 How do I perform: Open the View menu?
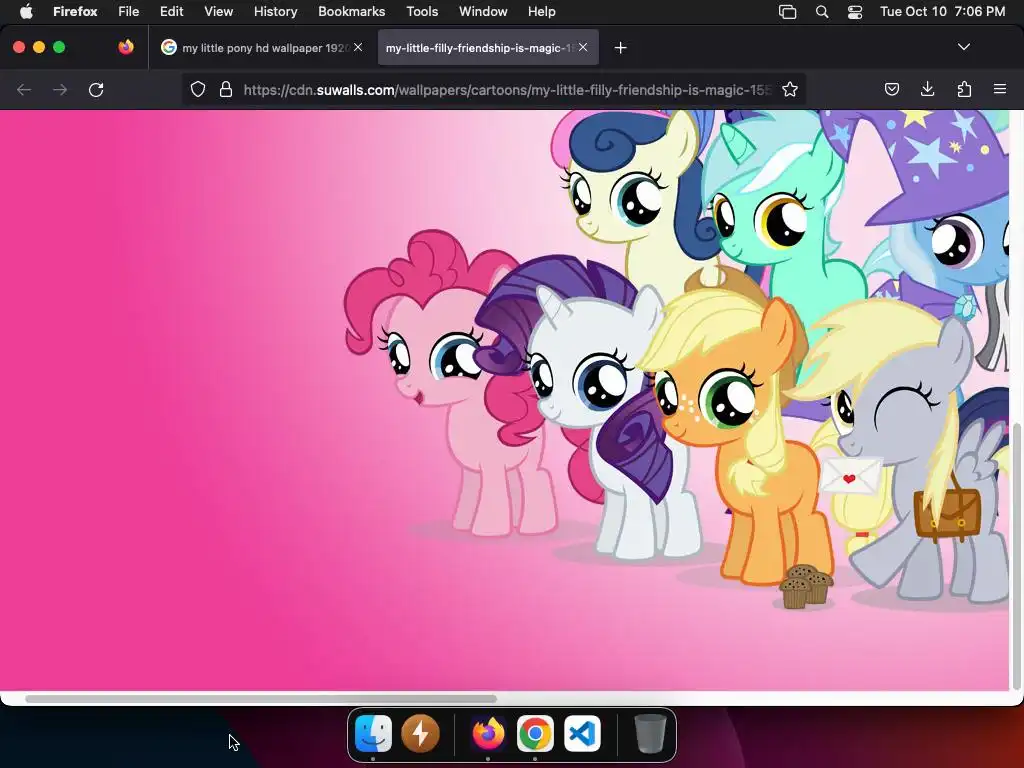click(218, 11)
